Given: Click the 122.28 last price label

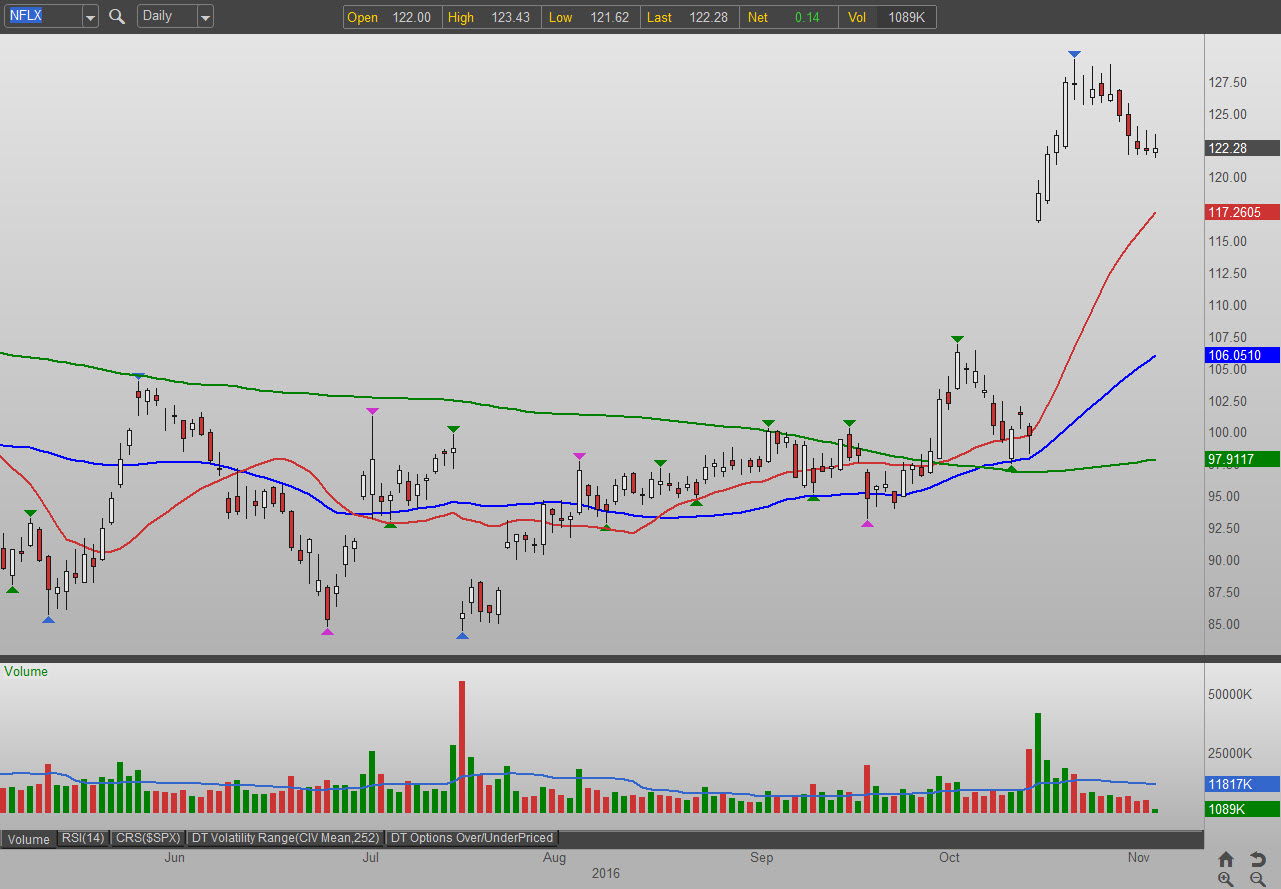Looking at the screenshot, I should pyautogui.click(x=1242, y=148).
